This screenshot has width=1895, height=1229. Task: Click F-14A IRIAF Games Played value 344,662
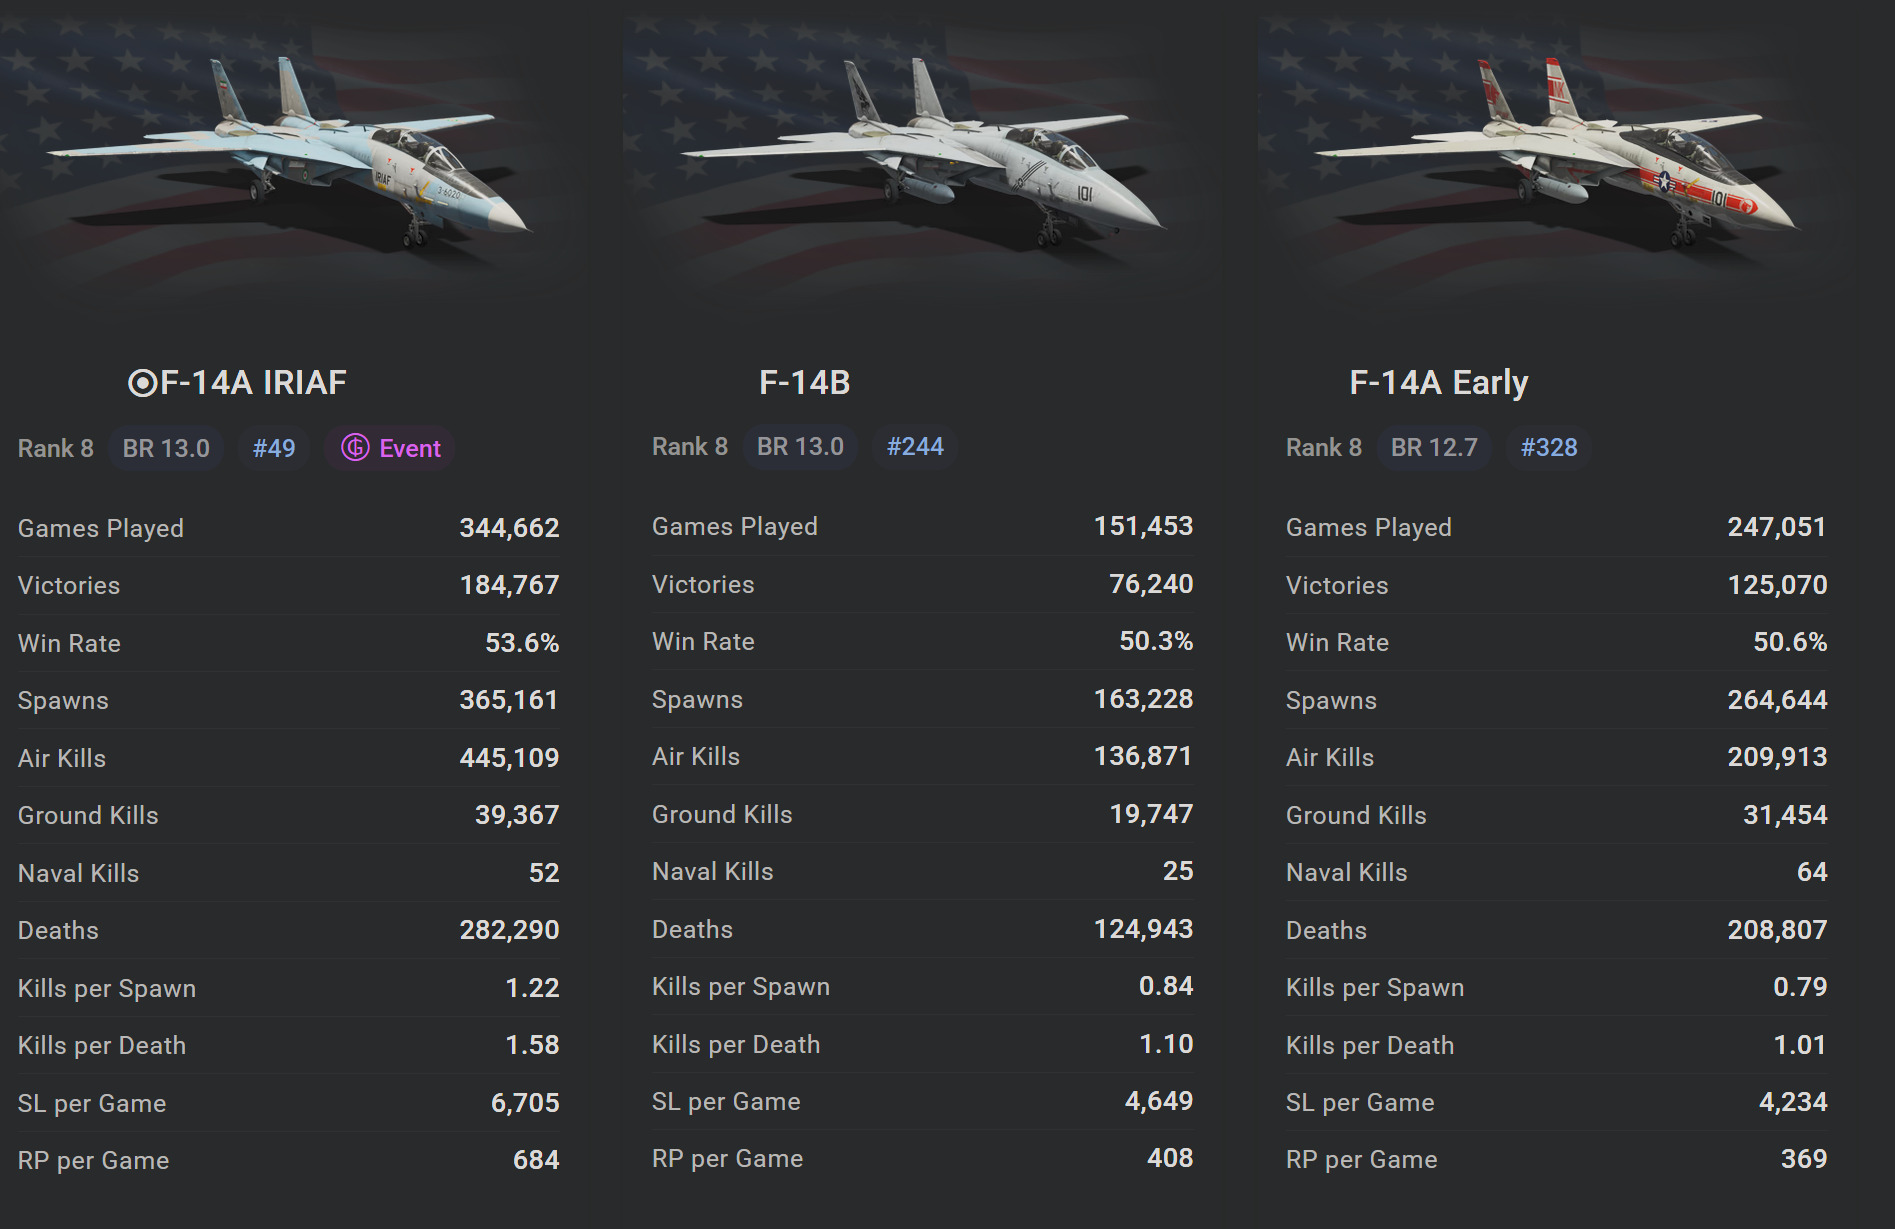509,528
